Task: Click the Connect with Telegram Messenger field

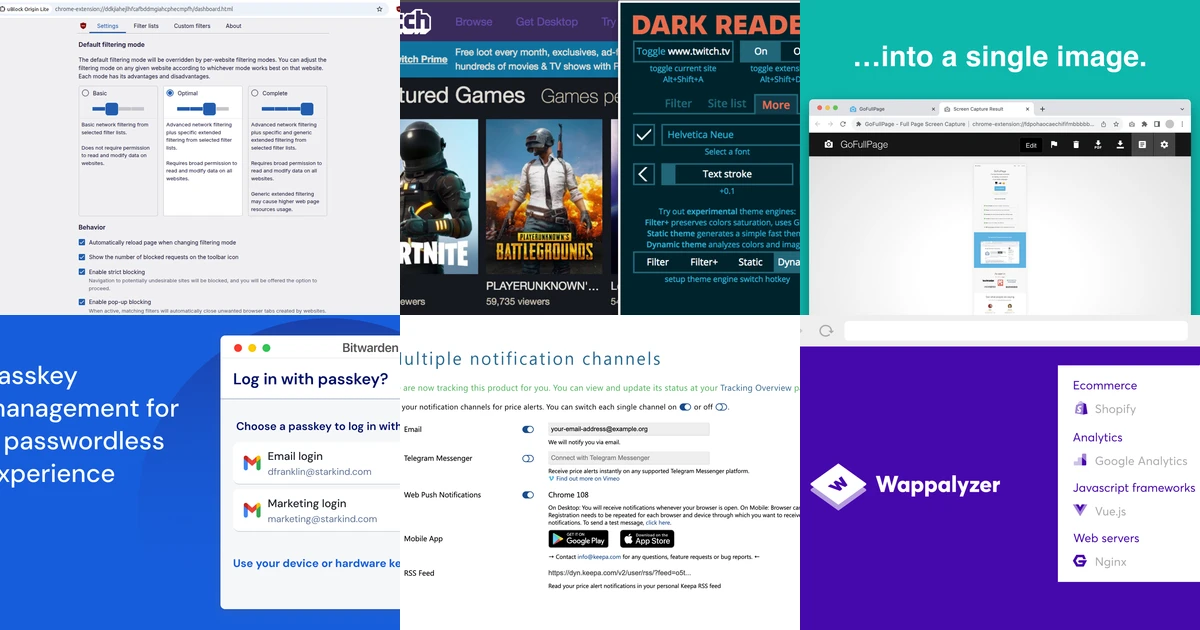Action: pyautogui.click(x=629, y=458)
